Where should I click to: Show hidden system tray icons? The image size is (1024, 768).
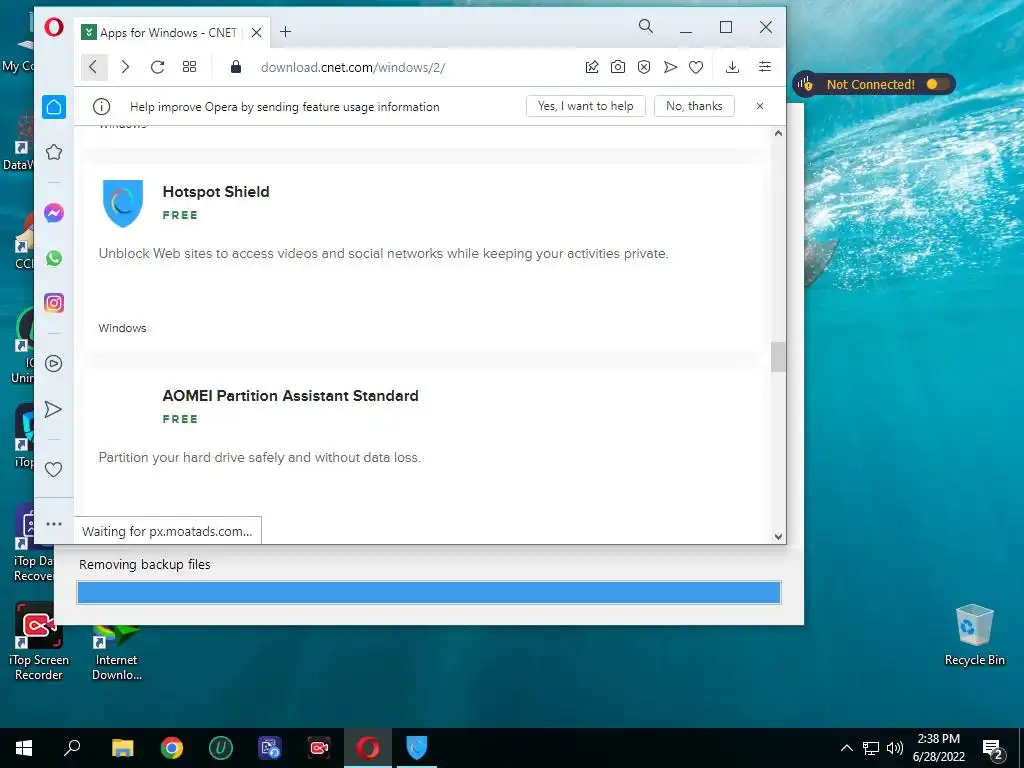[x=846, y=748]
